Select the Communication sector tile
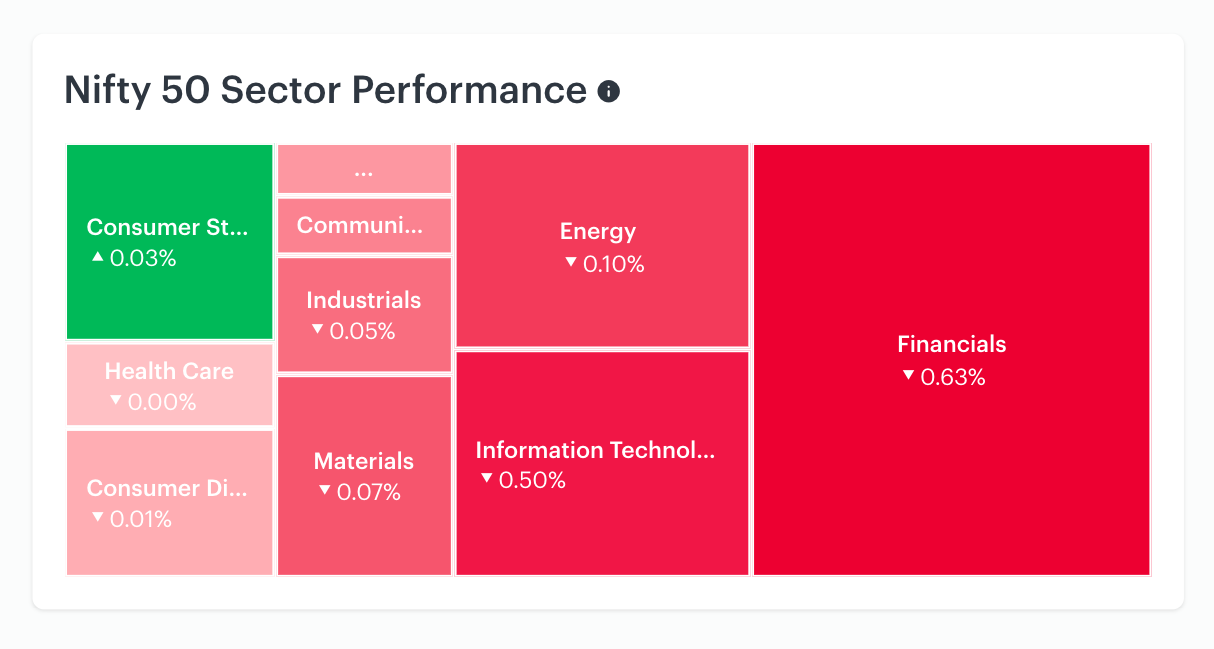This screenshot has width=1214, height=649. pos(364,225)
